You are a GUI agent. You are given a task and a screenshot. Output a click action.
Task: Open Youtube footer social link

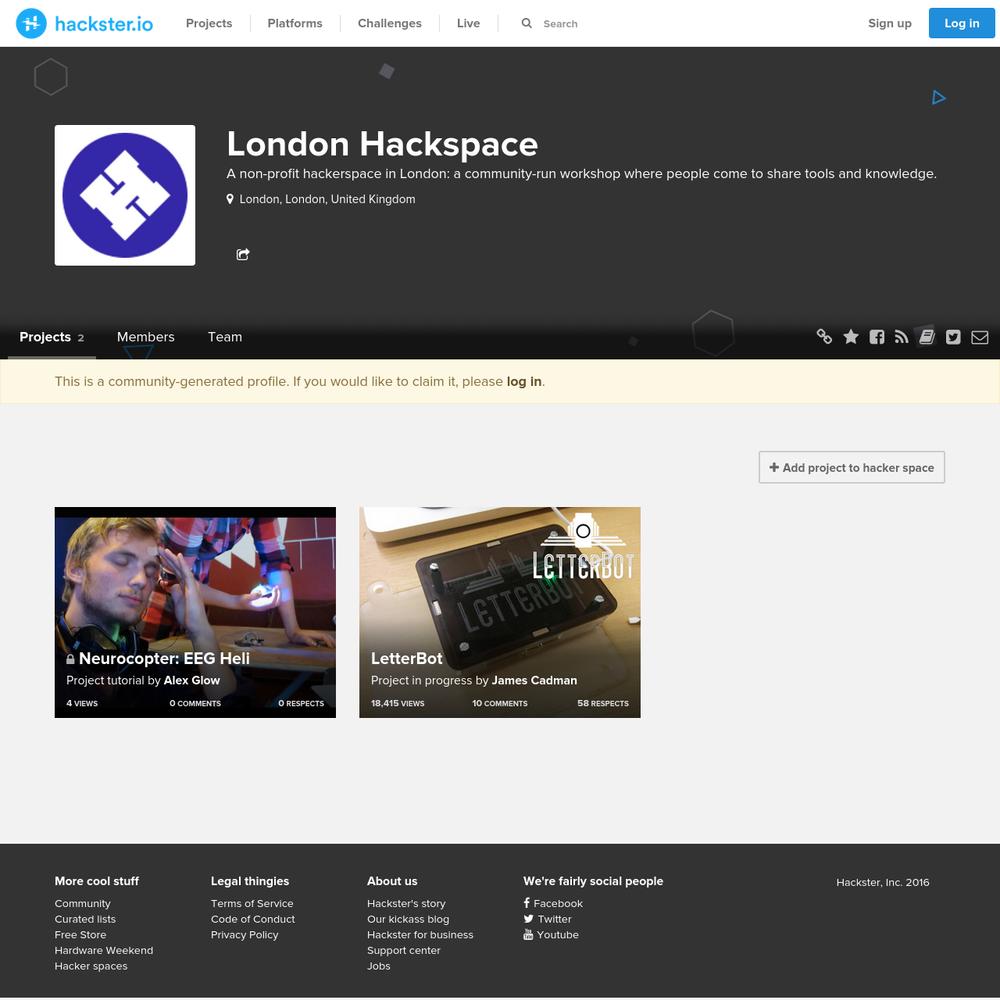click(551, 935)
